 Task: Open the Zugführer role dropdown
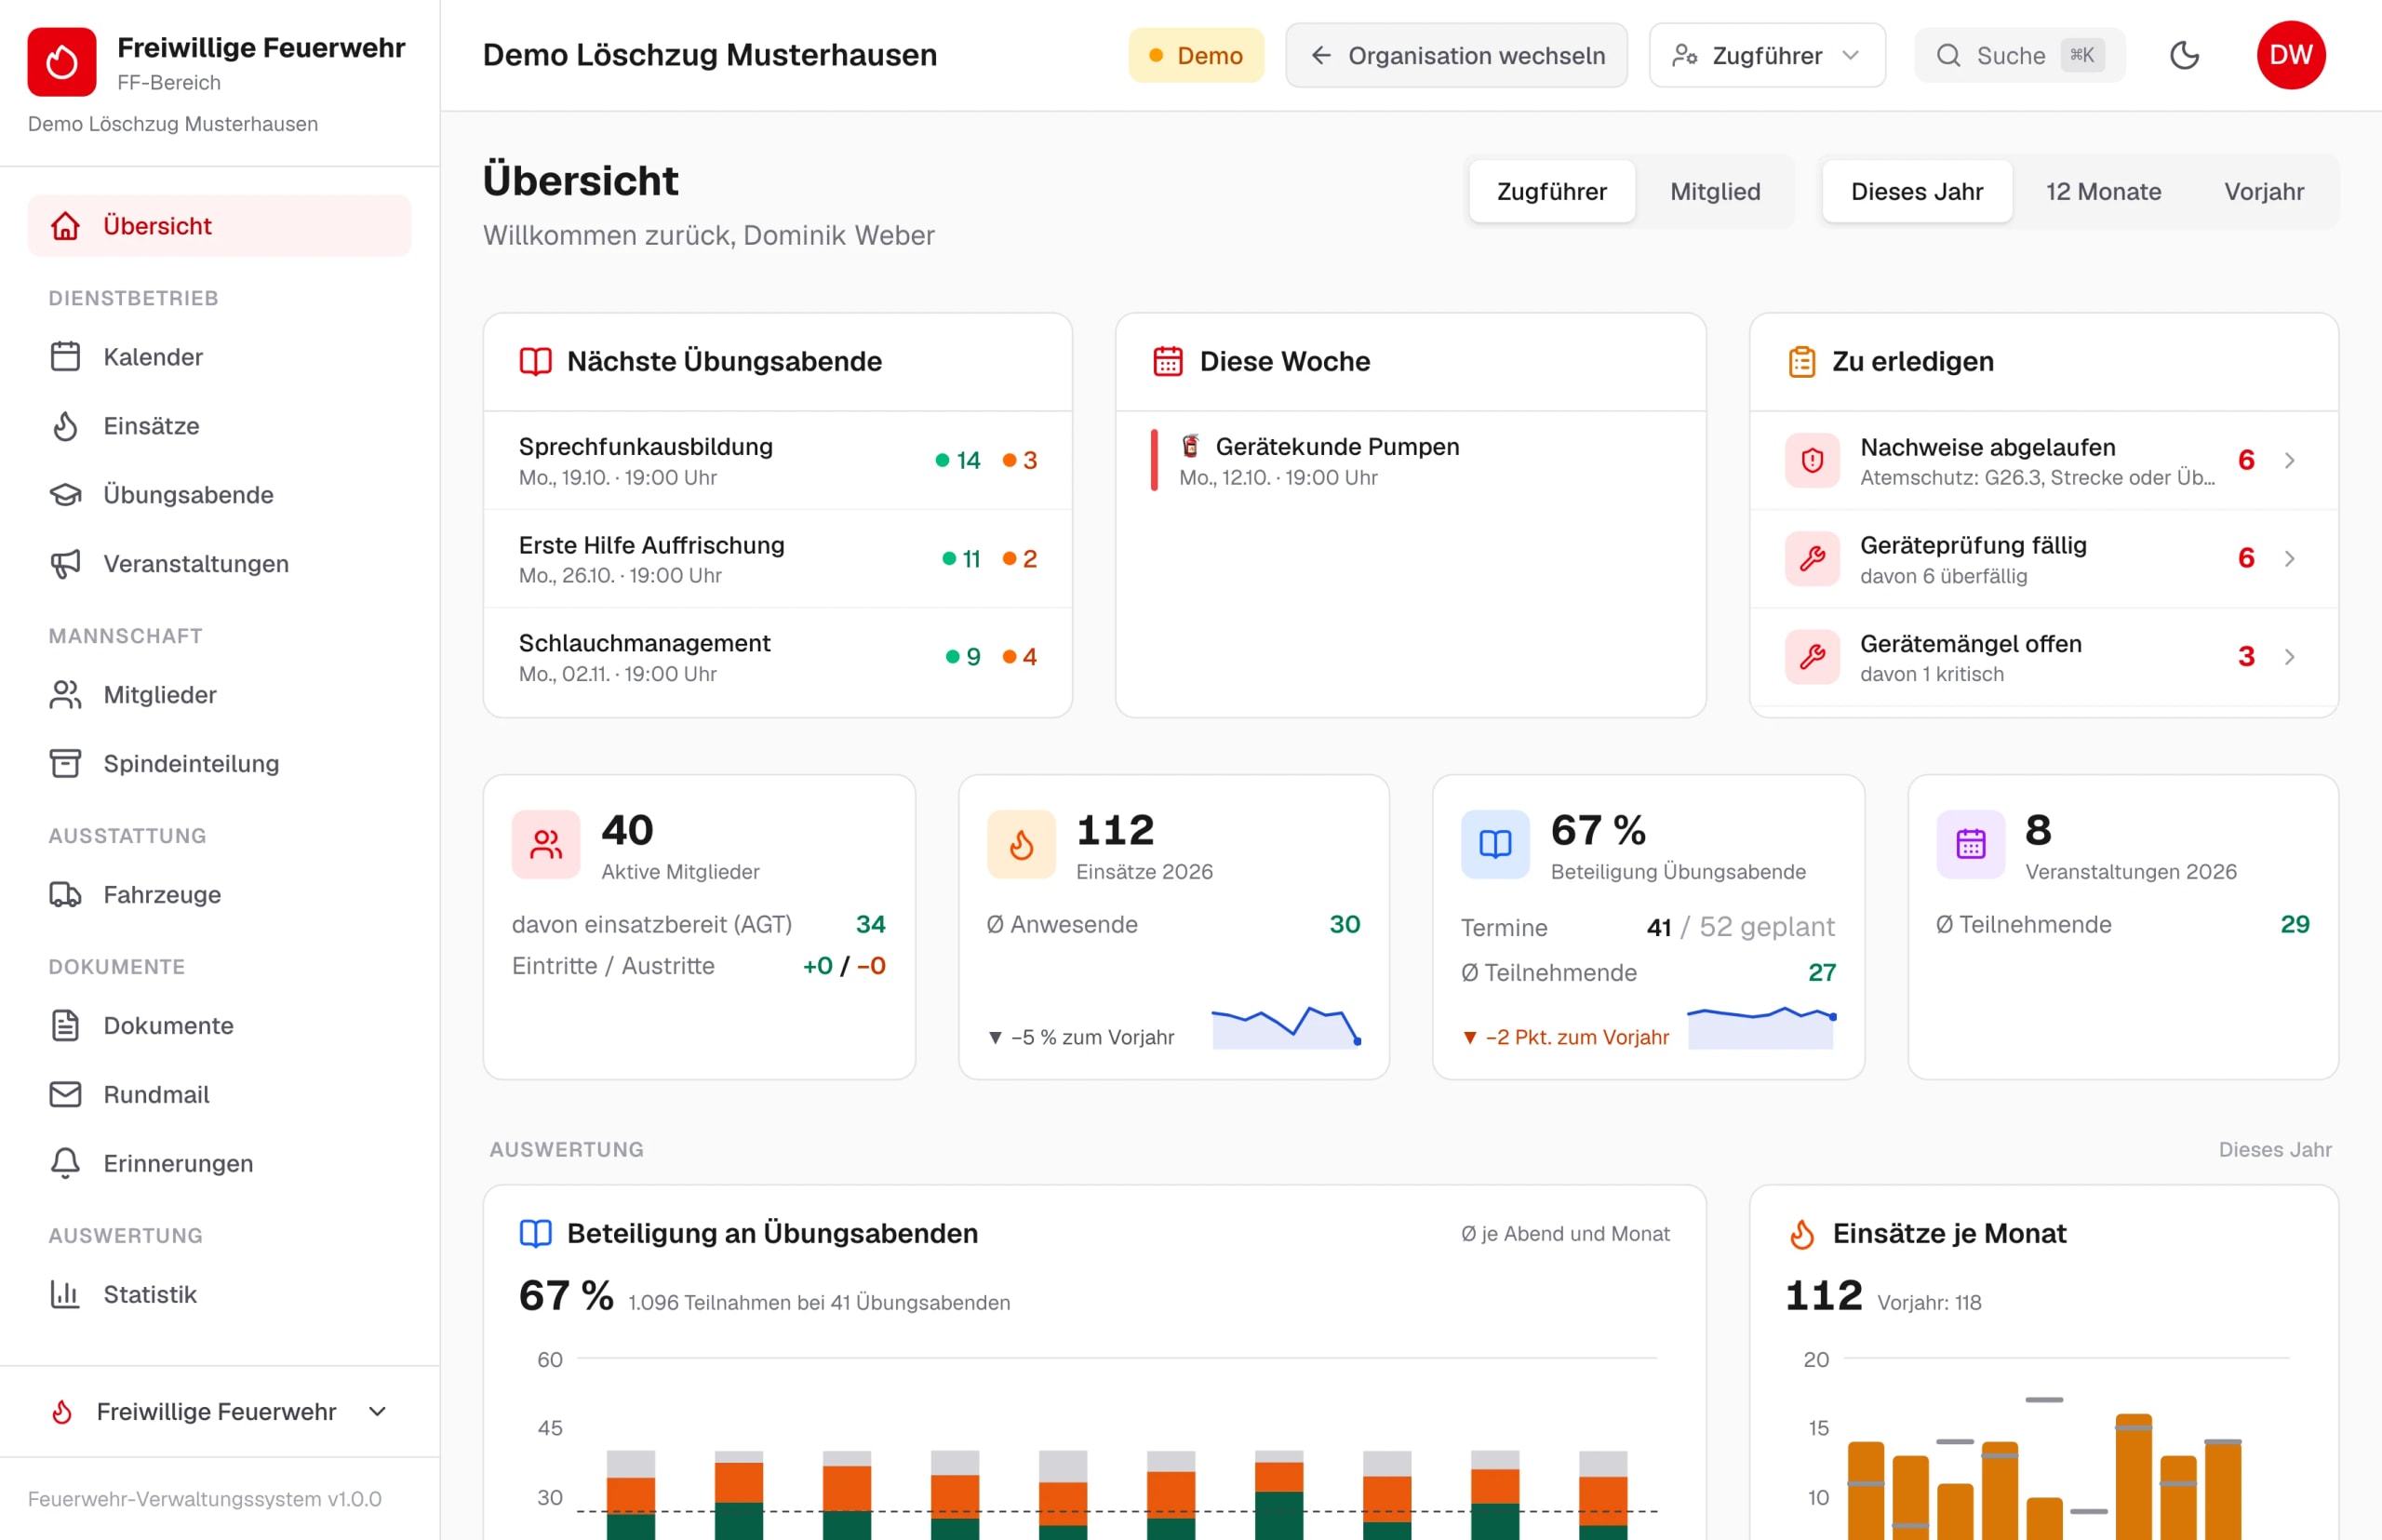click(1767, 55)
